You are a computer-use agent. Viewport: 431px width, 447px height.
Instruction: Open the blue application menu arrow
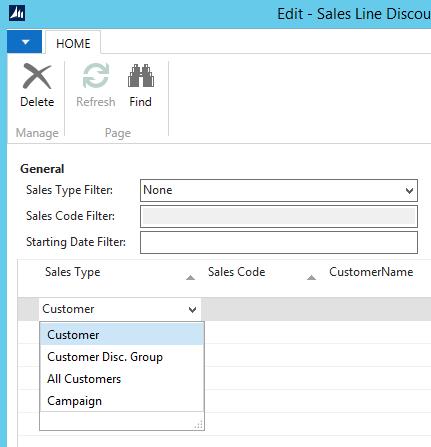coord(25,42)
